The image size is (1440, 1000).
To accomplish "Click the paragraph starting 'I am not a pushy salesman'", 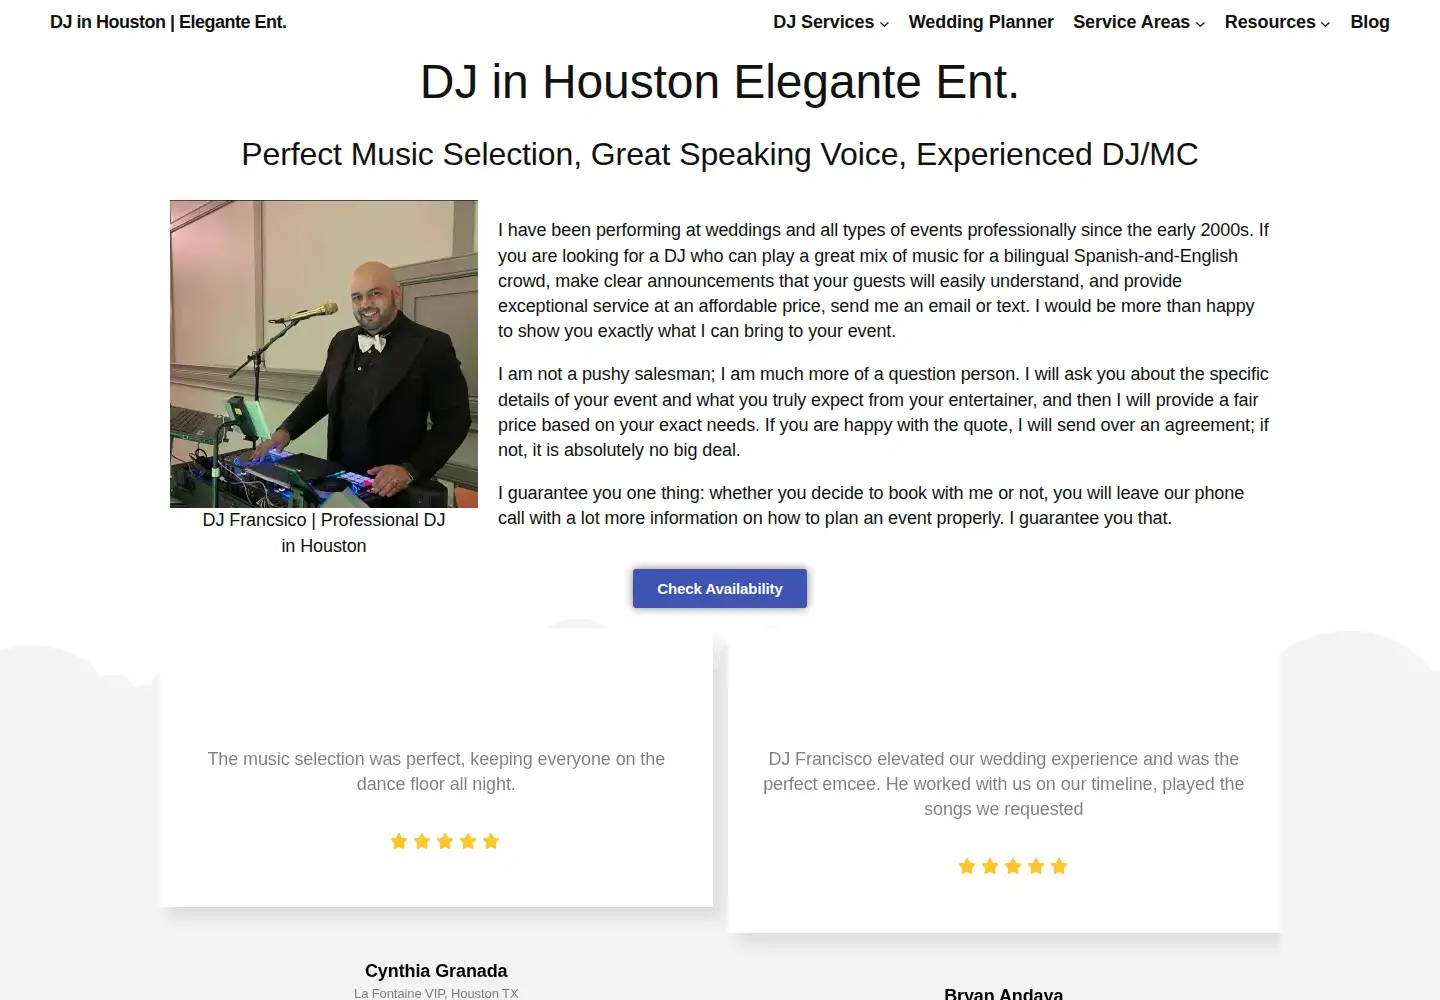I will click(884, 412).
